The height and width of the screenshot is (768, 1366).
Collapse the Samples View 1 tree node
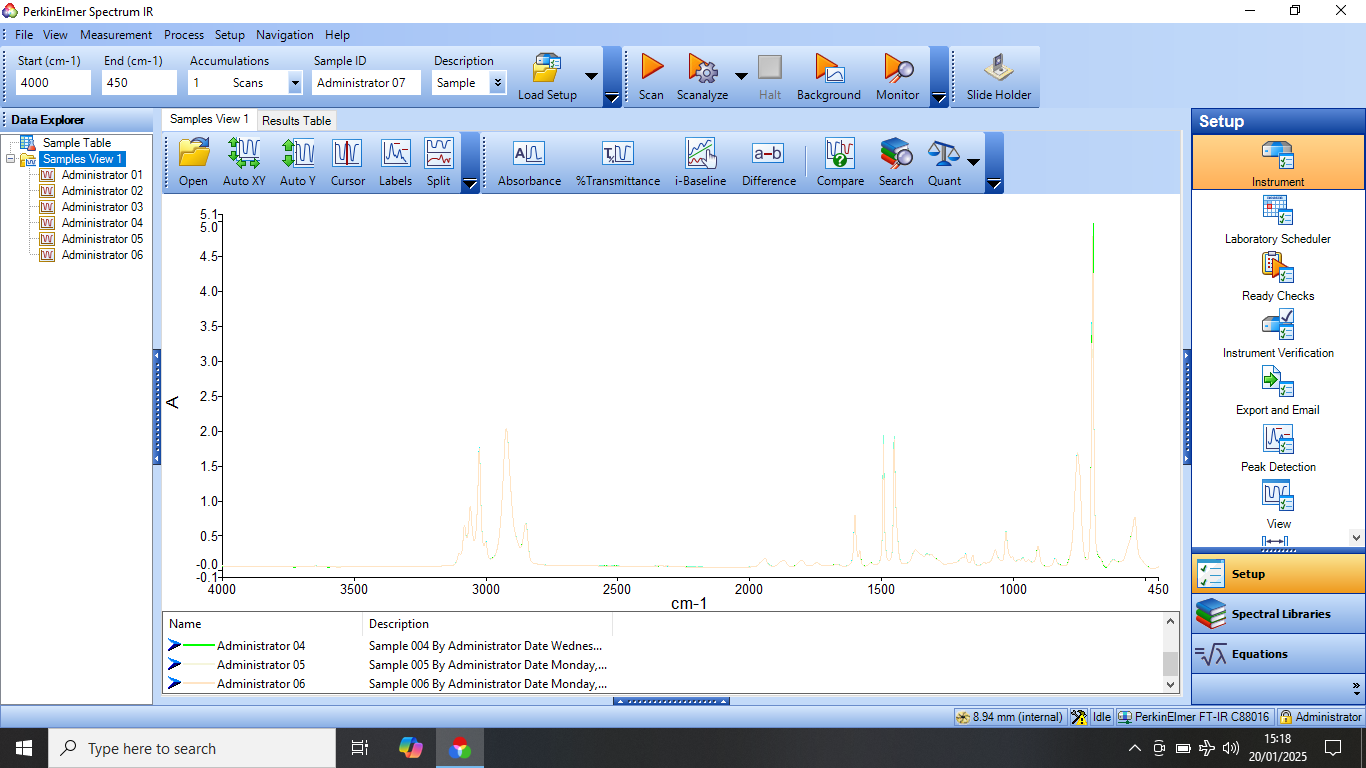click(x=11, y=159)
